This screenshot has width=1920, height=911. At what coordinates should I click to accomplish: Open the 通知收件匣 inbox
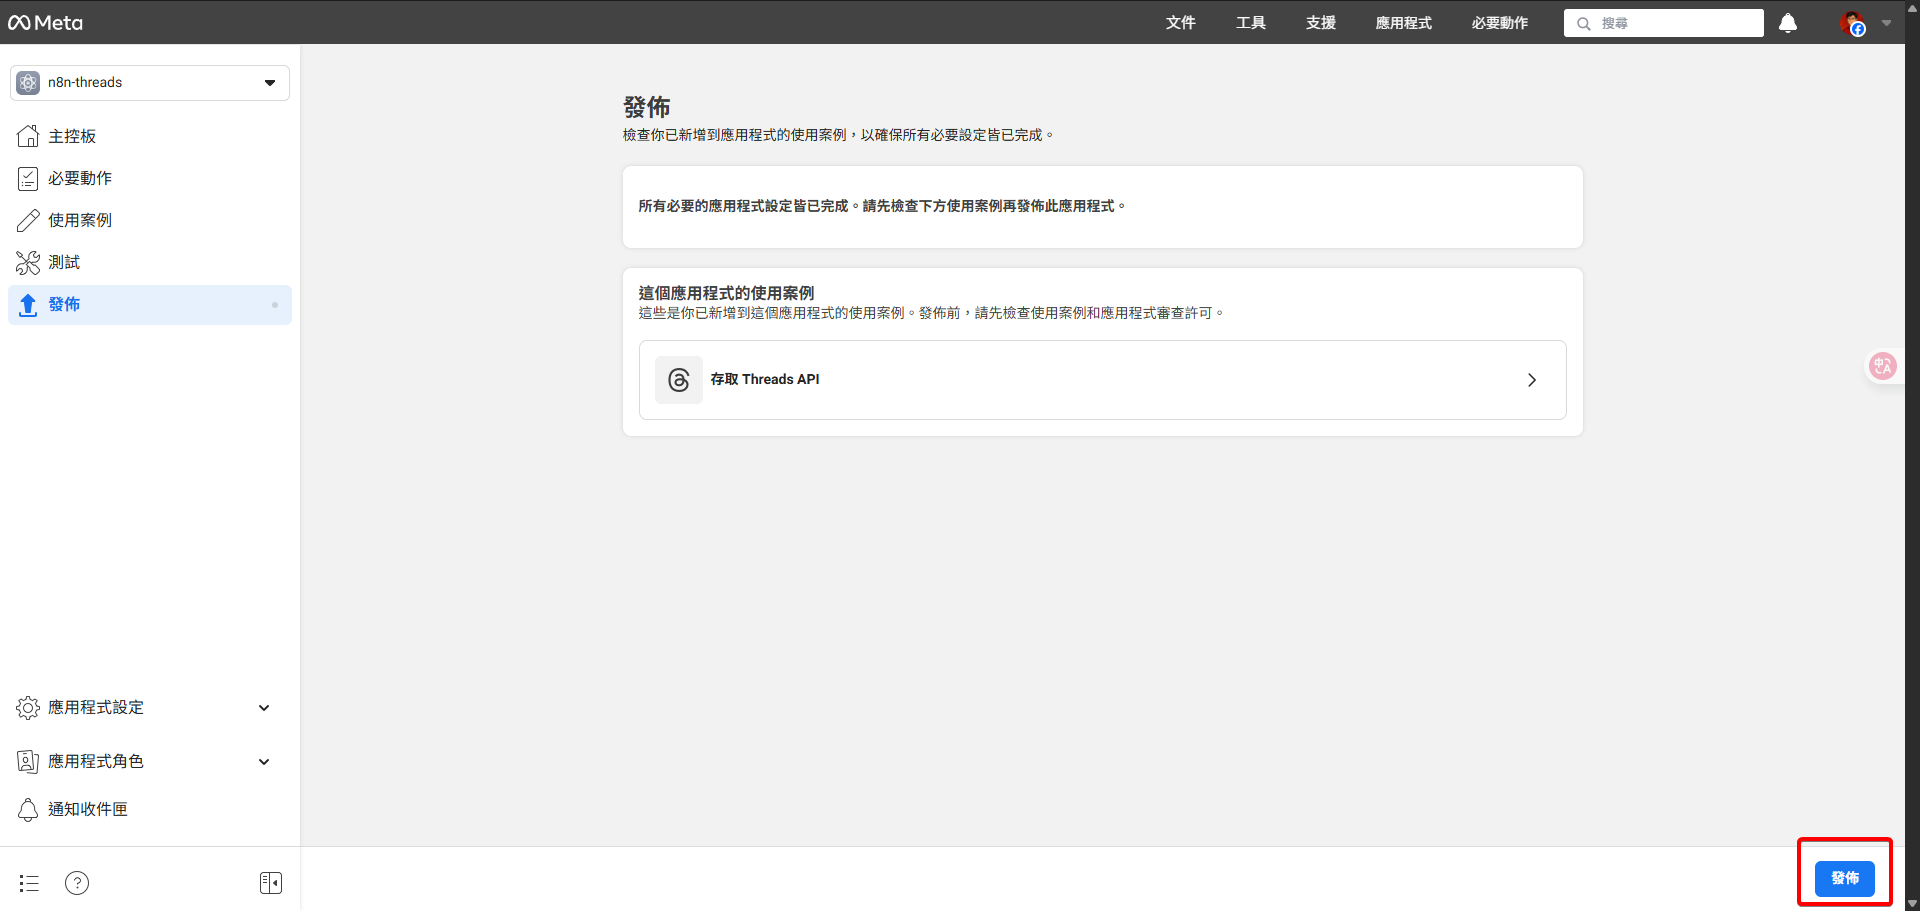(88, 809)
